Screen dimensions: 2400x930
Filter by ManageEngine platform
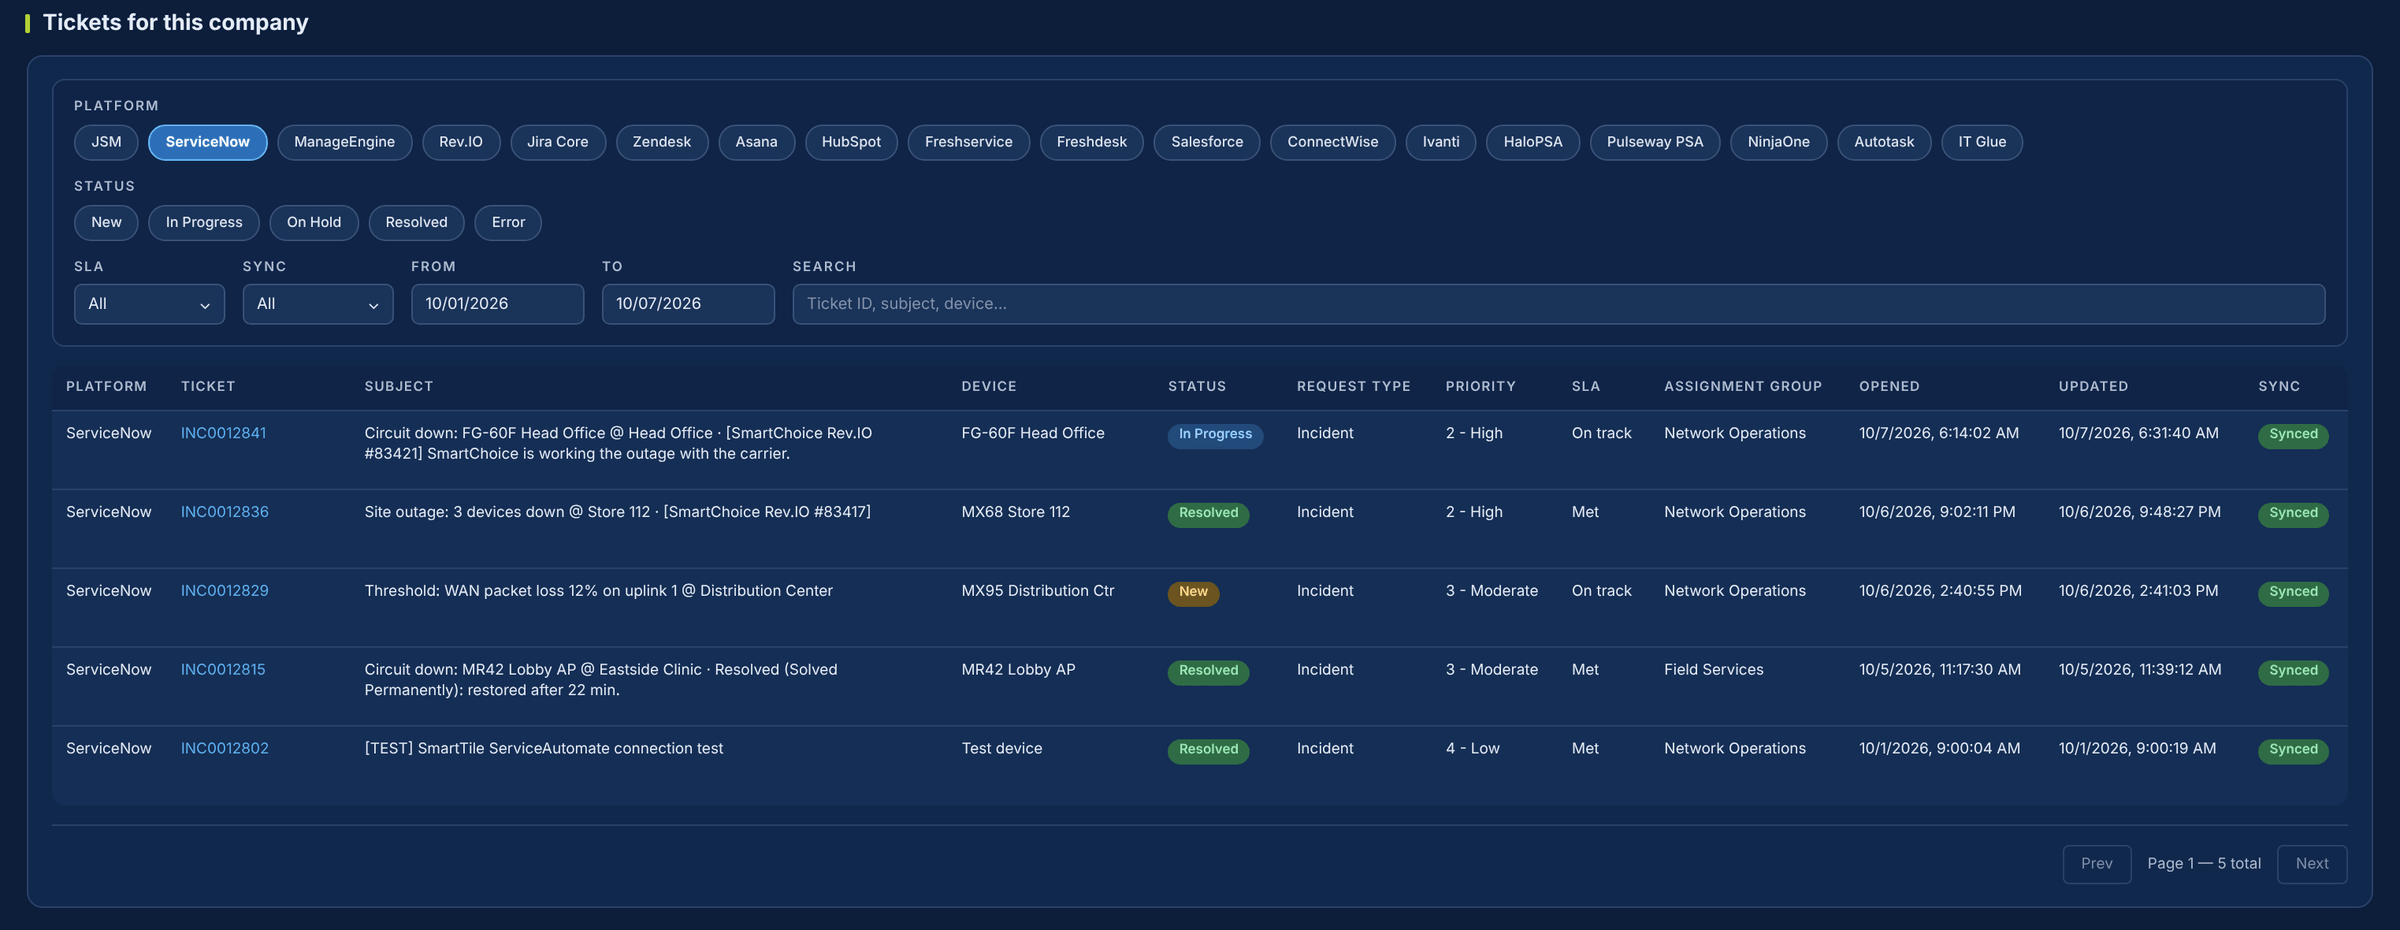coord(344,142)
